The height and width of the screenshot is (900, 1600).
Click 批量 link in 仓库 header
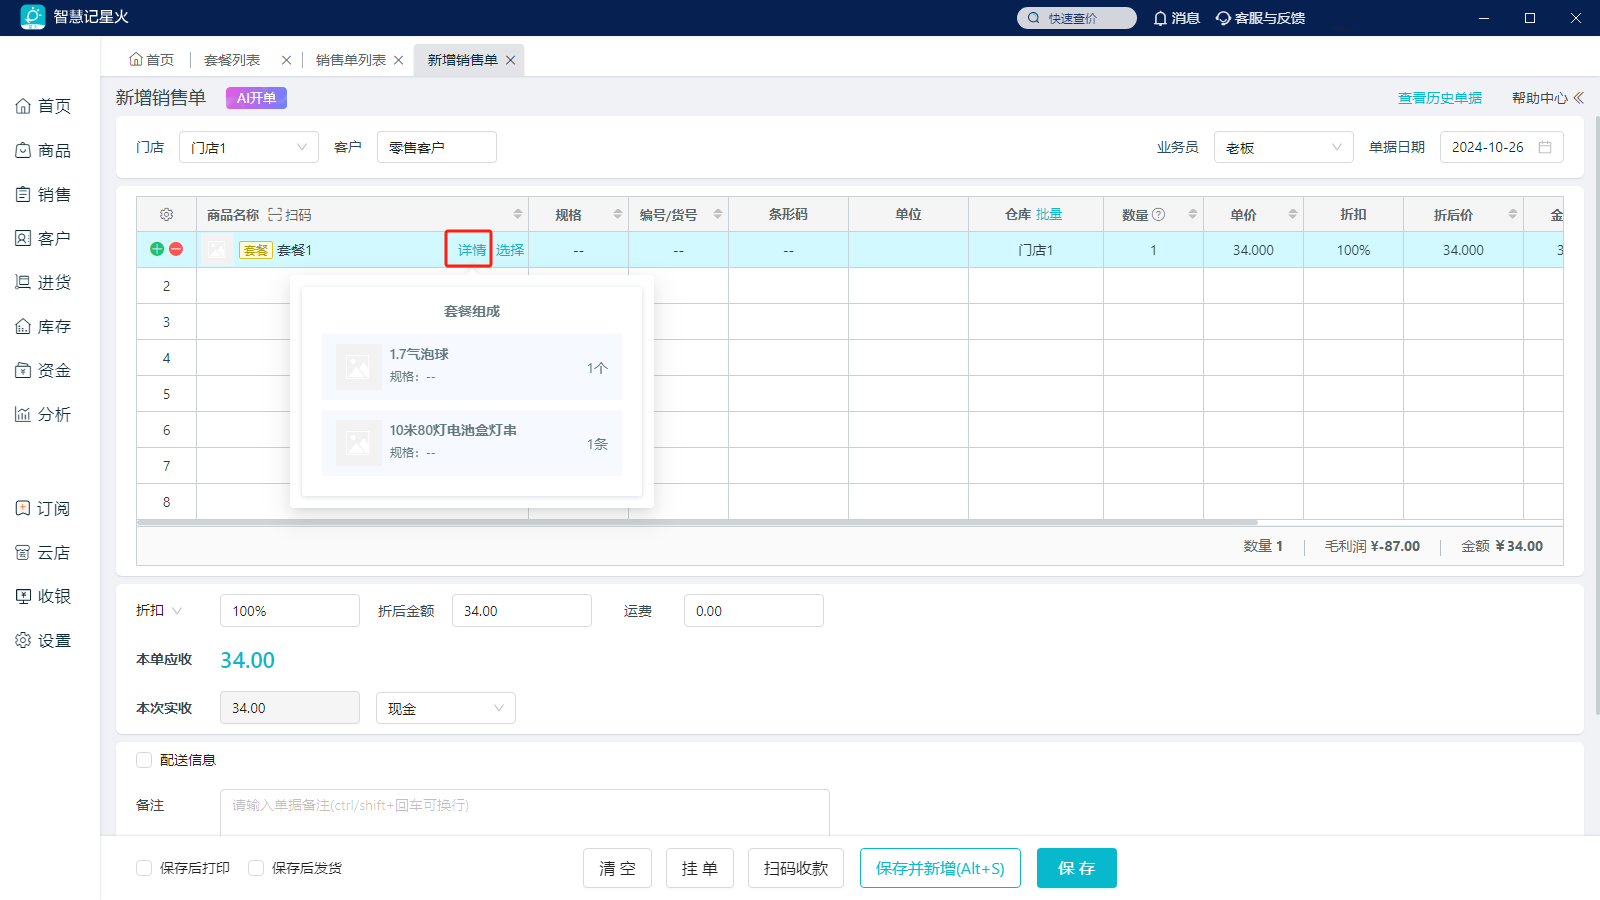click(1049, 214)
